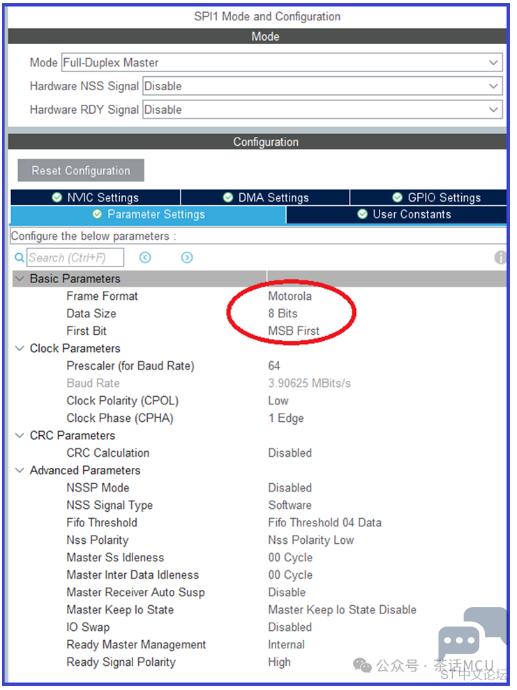Screen dimensions: 517x690
Task: Click the IO Swap label
Action: [x=88, y=628]
